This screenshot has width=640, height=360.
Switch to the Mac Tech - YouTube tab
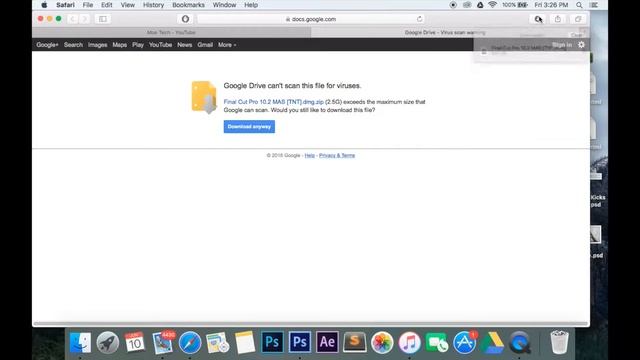click(171, 32)
